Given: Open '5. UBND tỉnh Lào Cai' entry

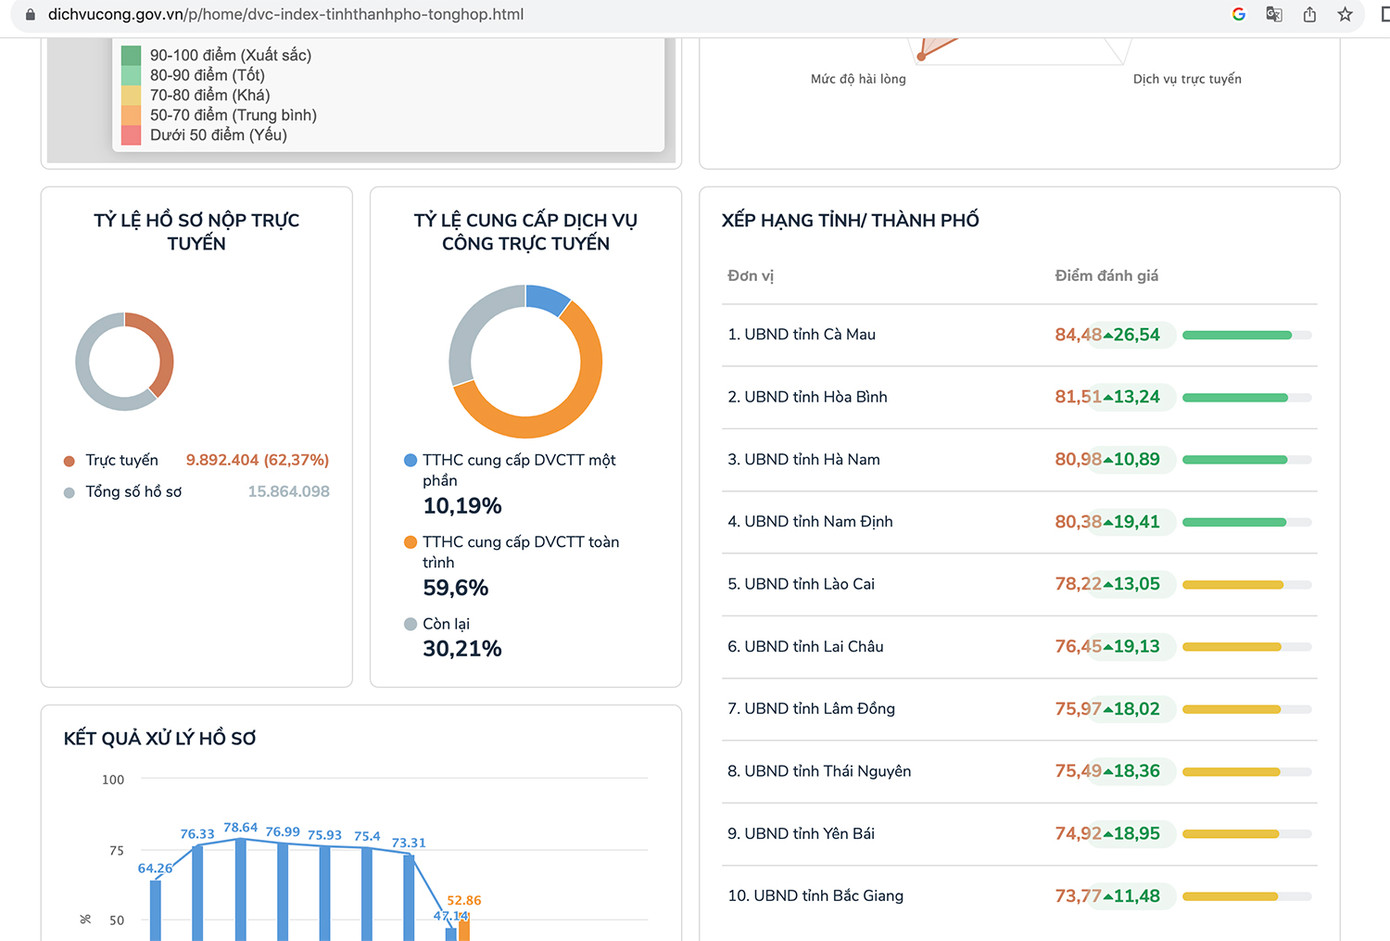Looking at the screenshot, I should click(x=801, y=584).
